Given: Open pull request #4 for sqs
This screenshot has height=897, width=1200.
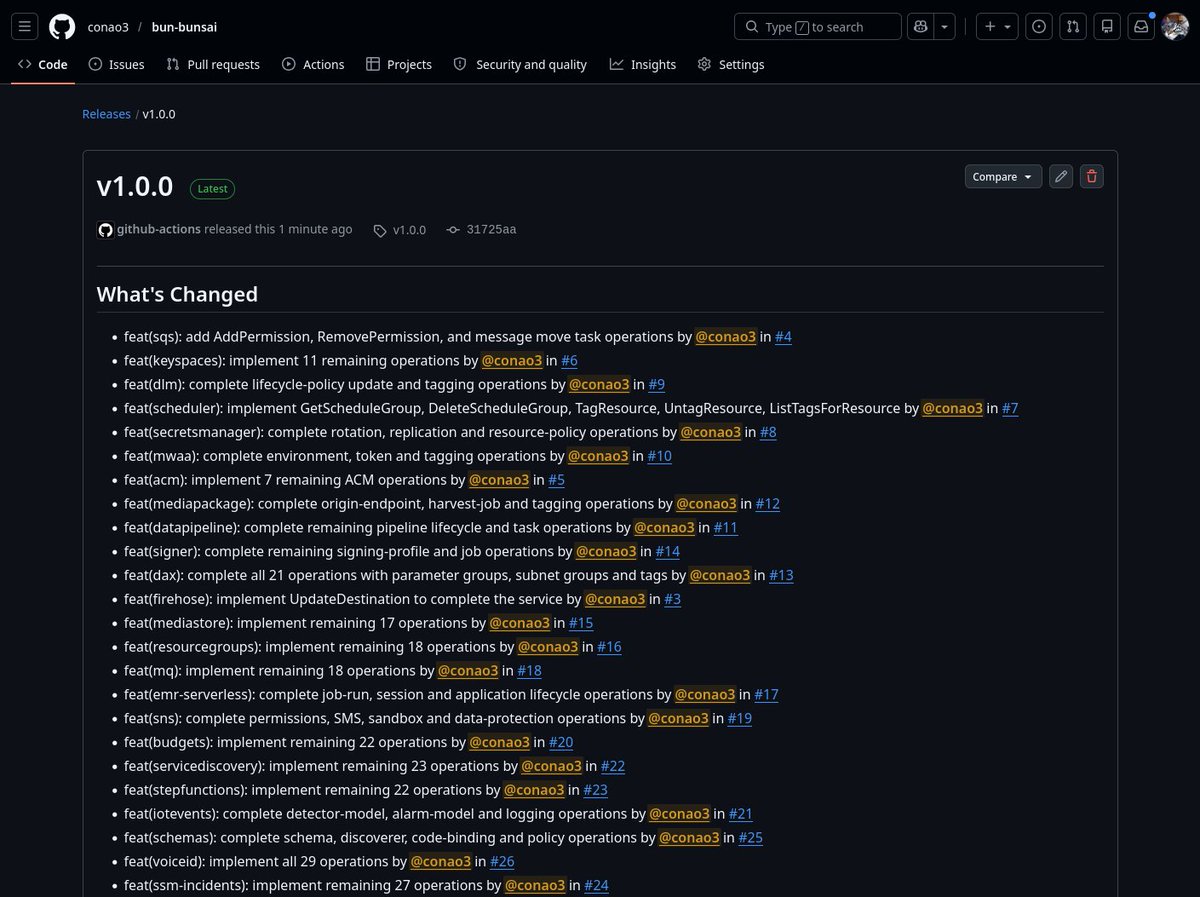Looking at the screenshot, I should tap(783, 337).
